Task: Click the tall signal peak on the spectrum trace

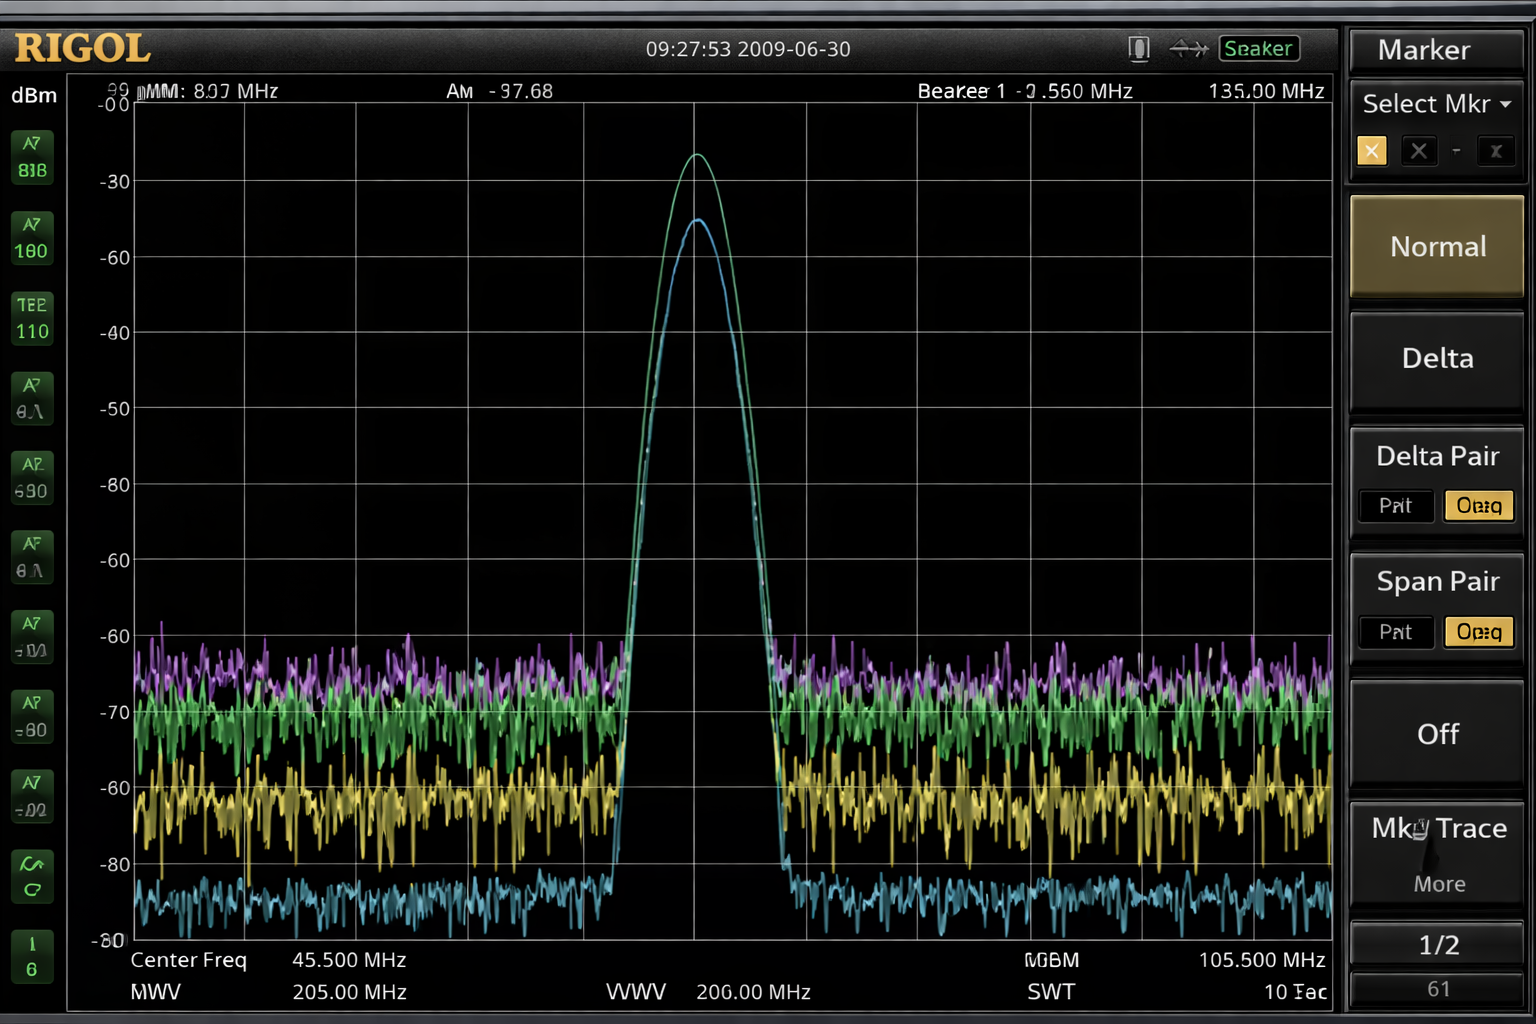Action: click(x=697, y=157)
